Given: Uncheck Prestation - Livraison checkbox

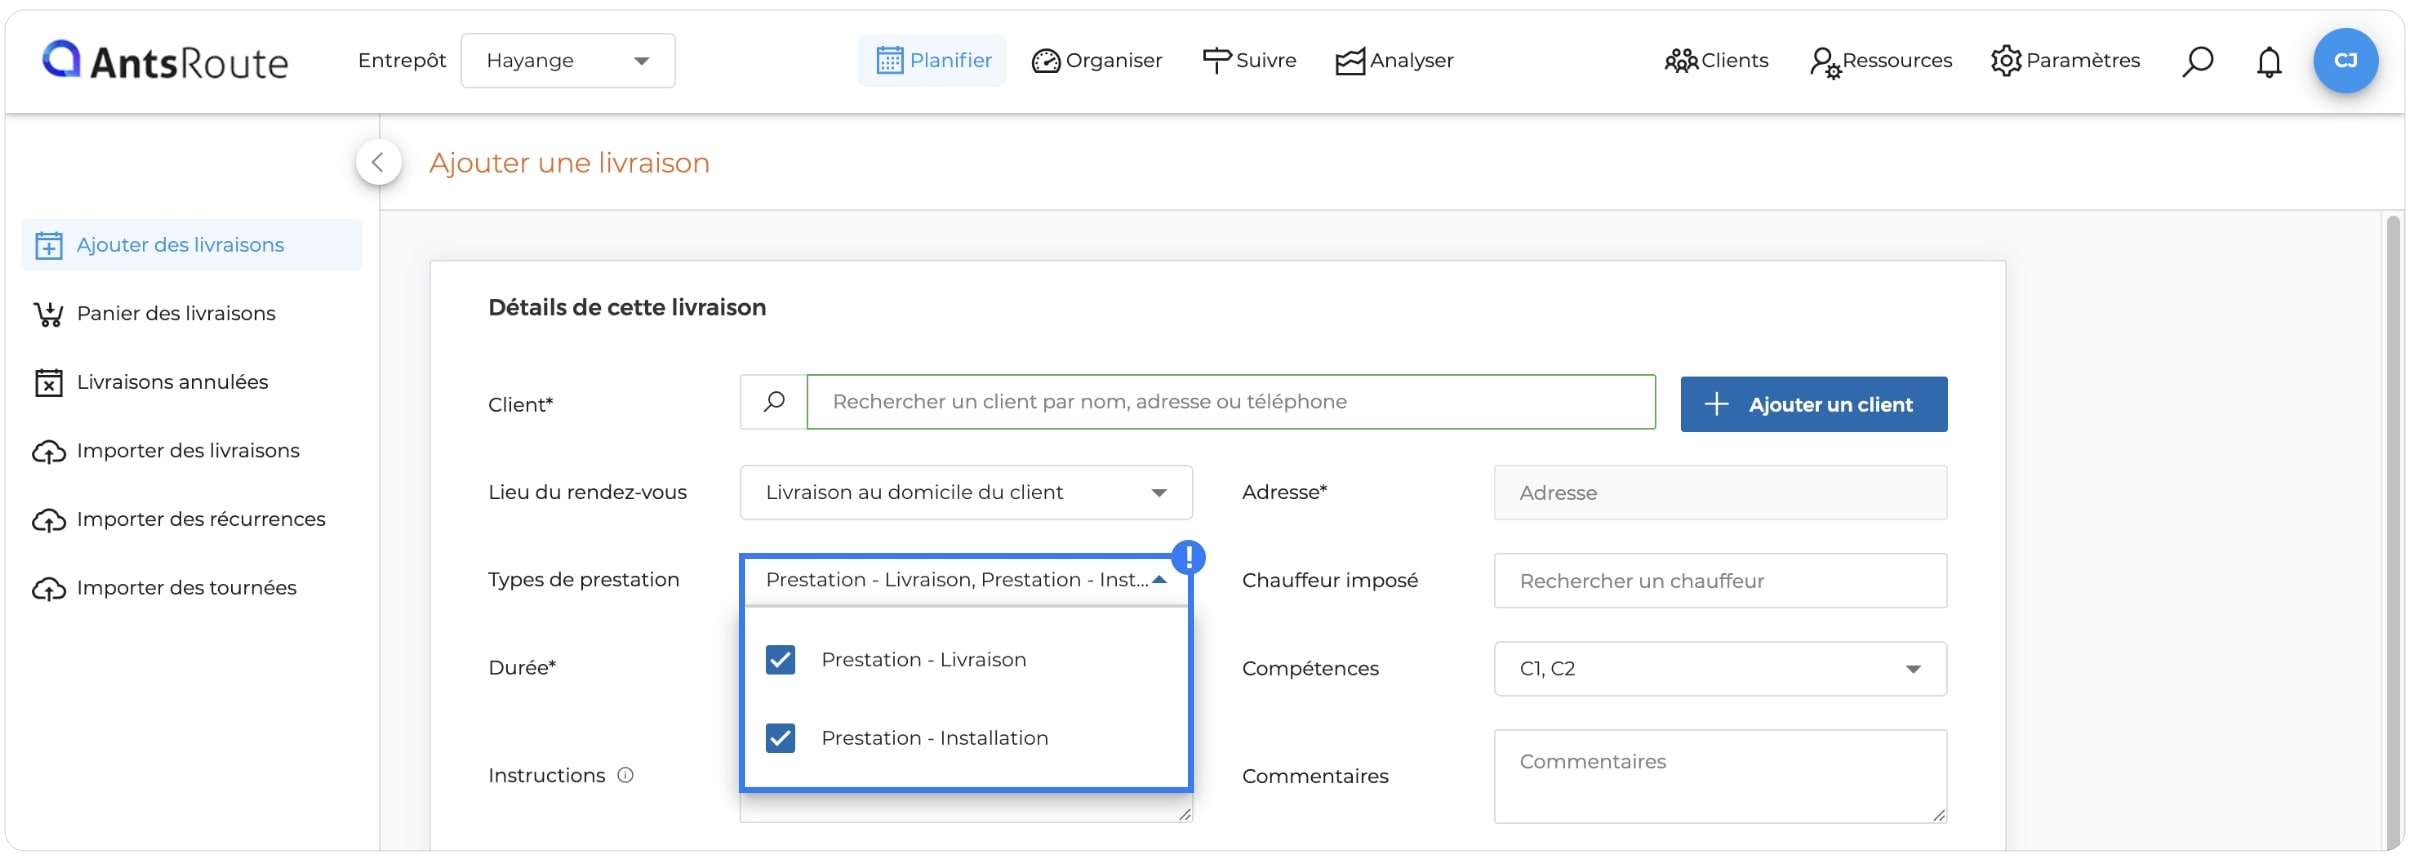Looking at the screenshot, I should click(780, 660).
